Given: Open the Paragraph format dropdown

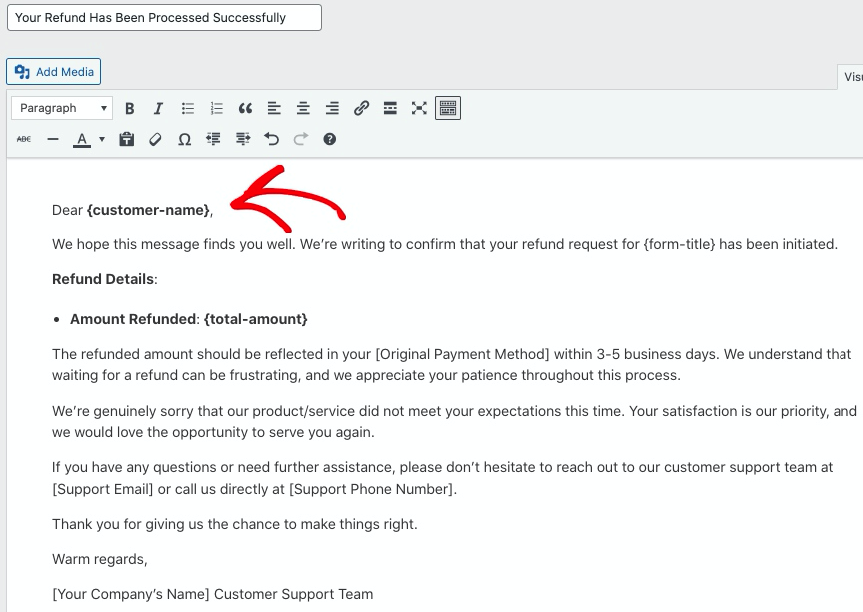Looking at the screenshot, I should [63, 108].
